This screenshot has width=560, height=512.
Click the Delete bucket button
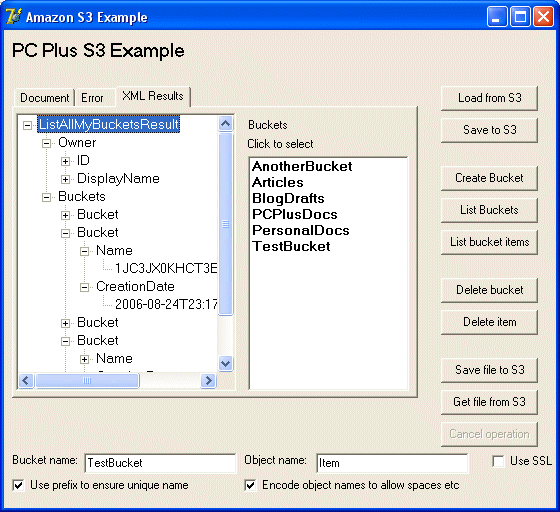point(489,290)
